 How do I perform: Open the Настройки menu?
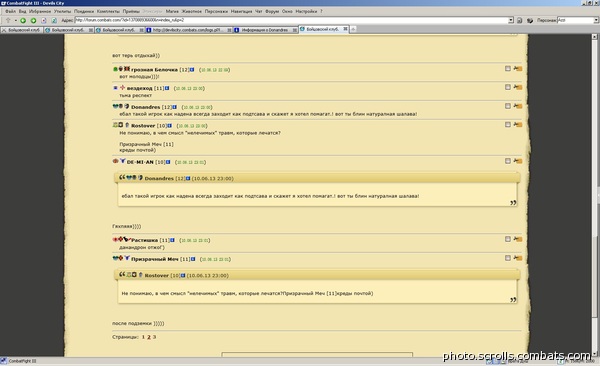point(306,11)
